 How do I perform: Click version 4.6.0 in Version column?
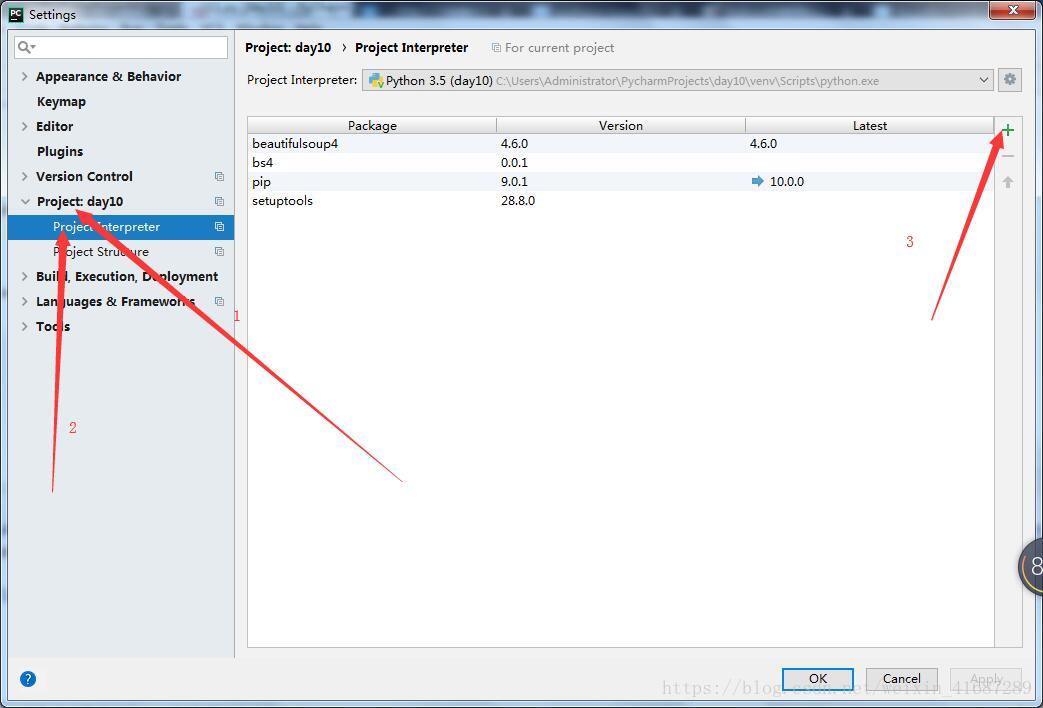514,144
